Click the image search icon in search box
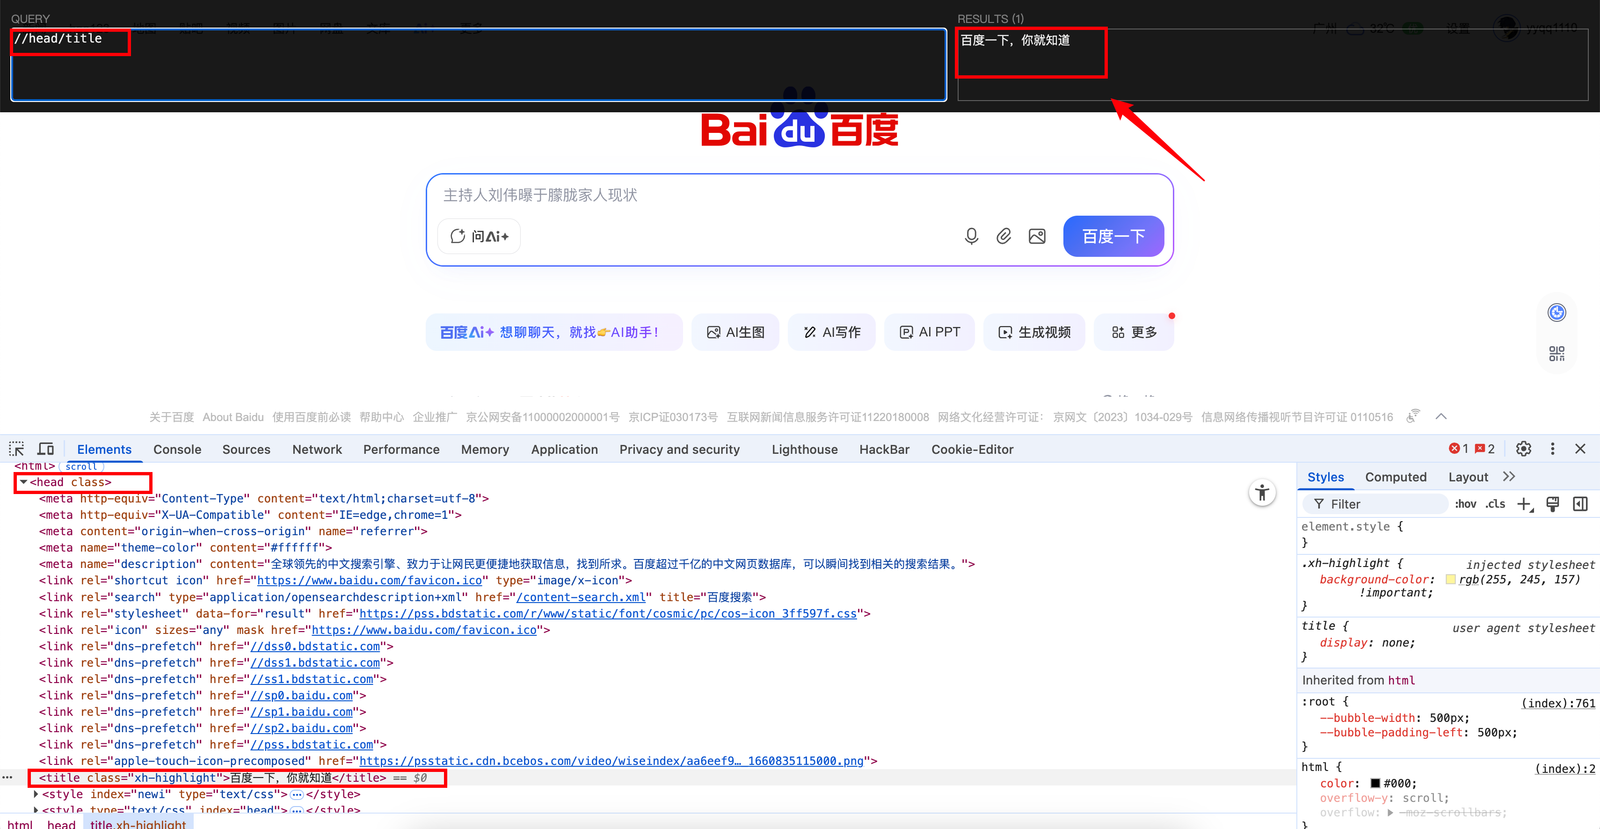 click(x=1037, y=236)
